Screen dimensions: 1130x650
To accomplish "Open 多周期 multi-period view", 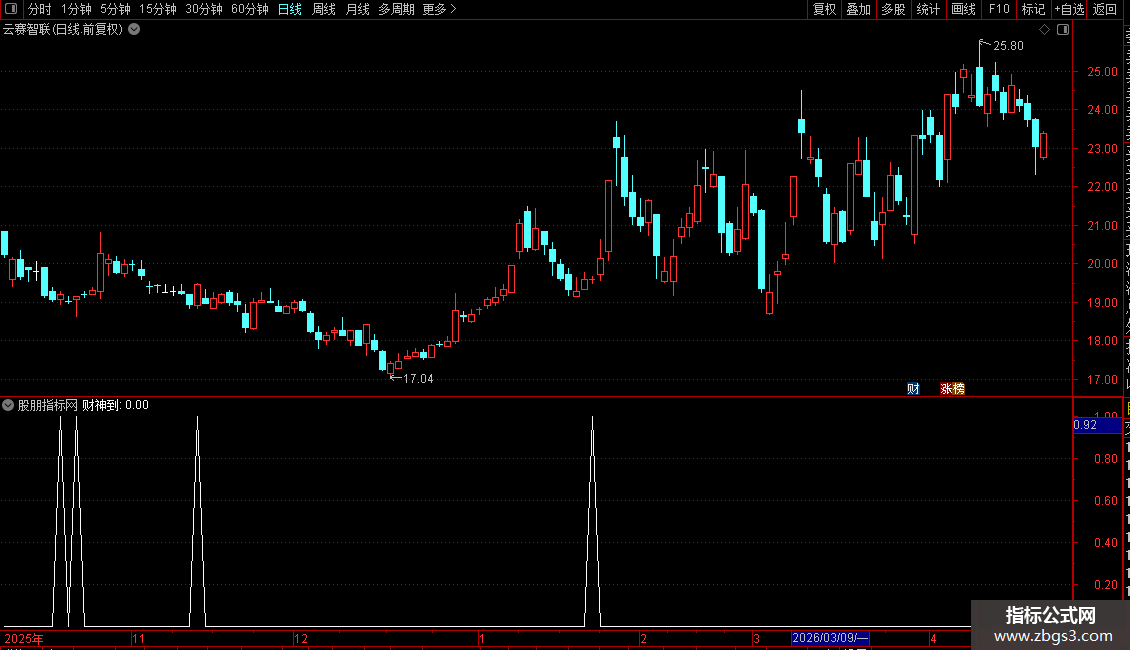I will 396,9.
